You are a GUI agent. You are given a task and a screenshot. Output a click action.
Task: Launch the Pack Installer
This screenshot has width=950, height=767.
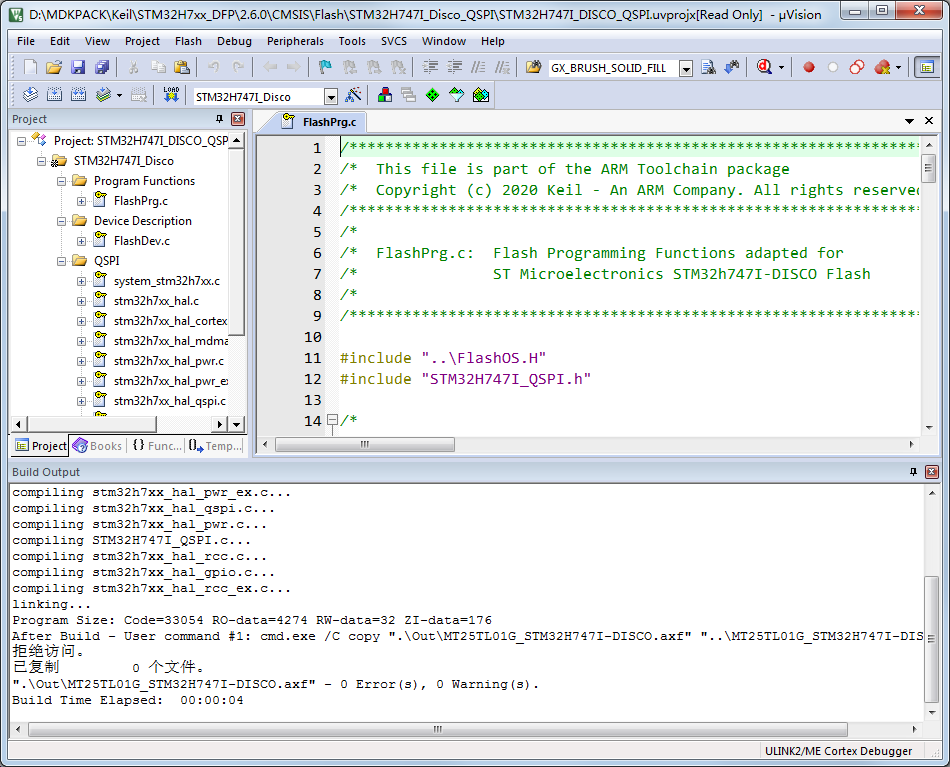coord(480,95)
